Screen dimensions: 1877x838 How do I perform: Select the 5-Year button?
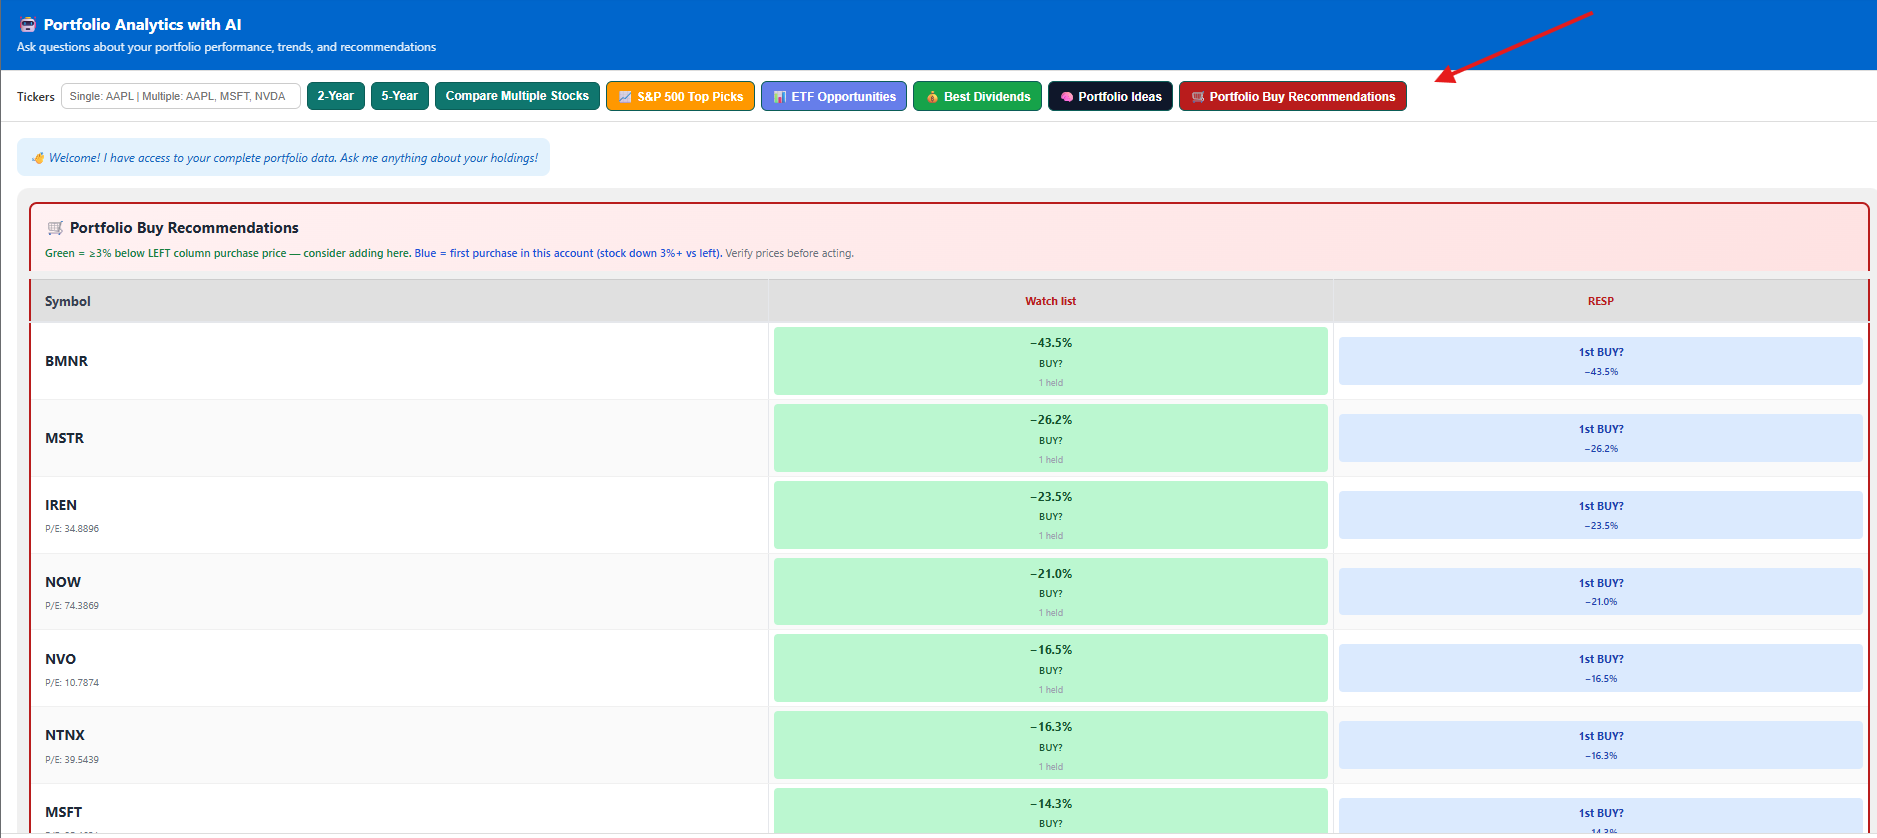tap(399, 96)
